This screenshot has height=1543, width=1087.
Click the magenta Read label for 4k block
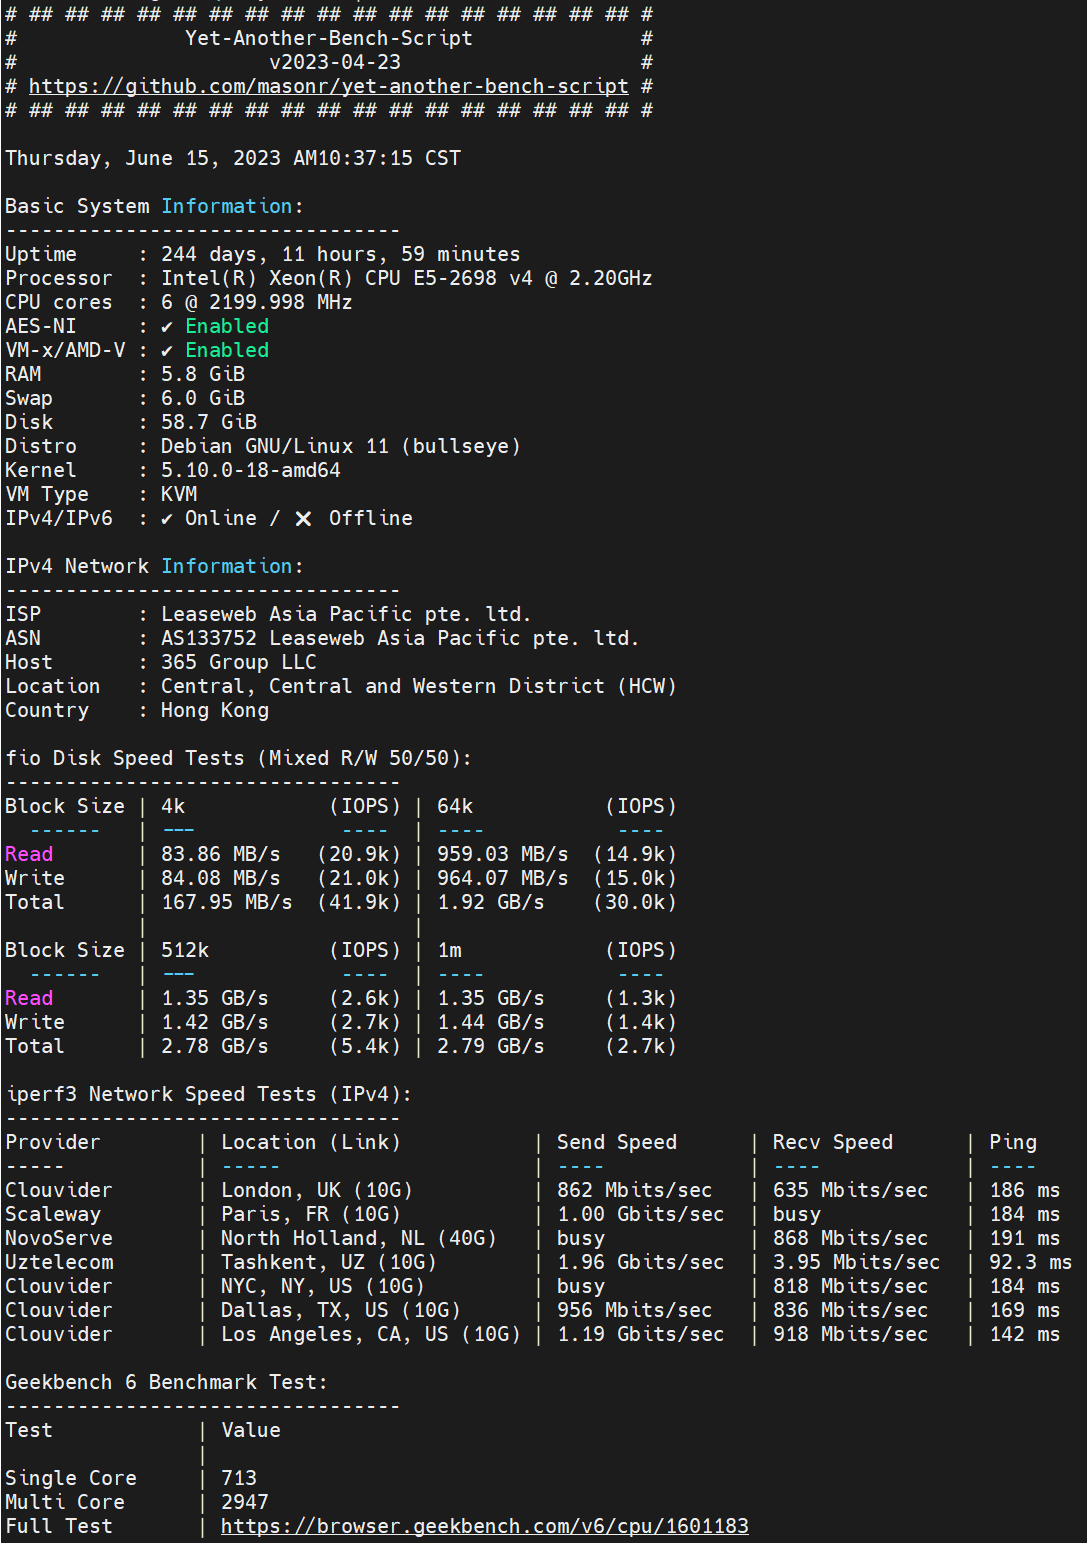29,855
